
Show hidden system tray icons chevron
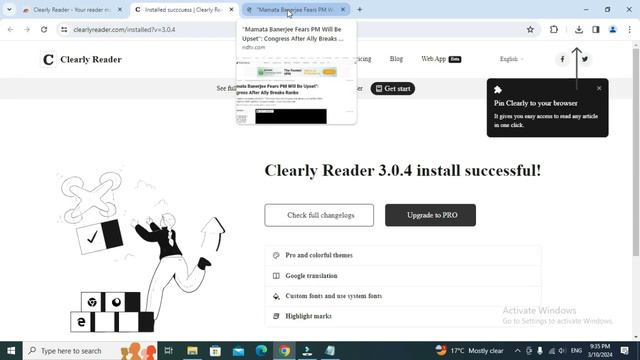(x=517, y=351)
